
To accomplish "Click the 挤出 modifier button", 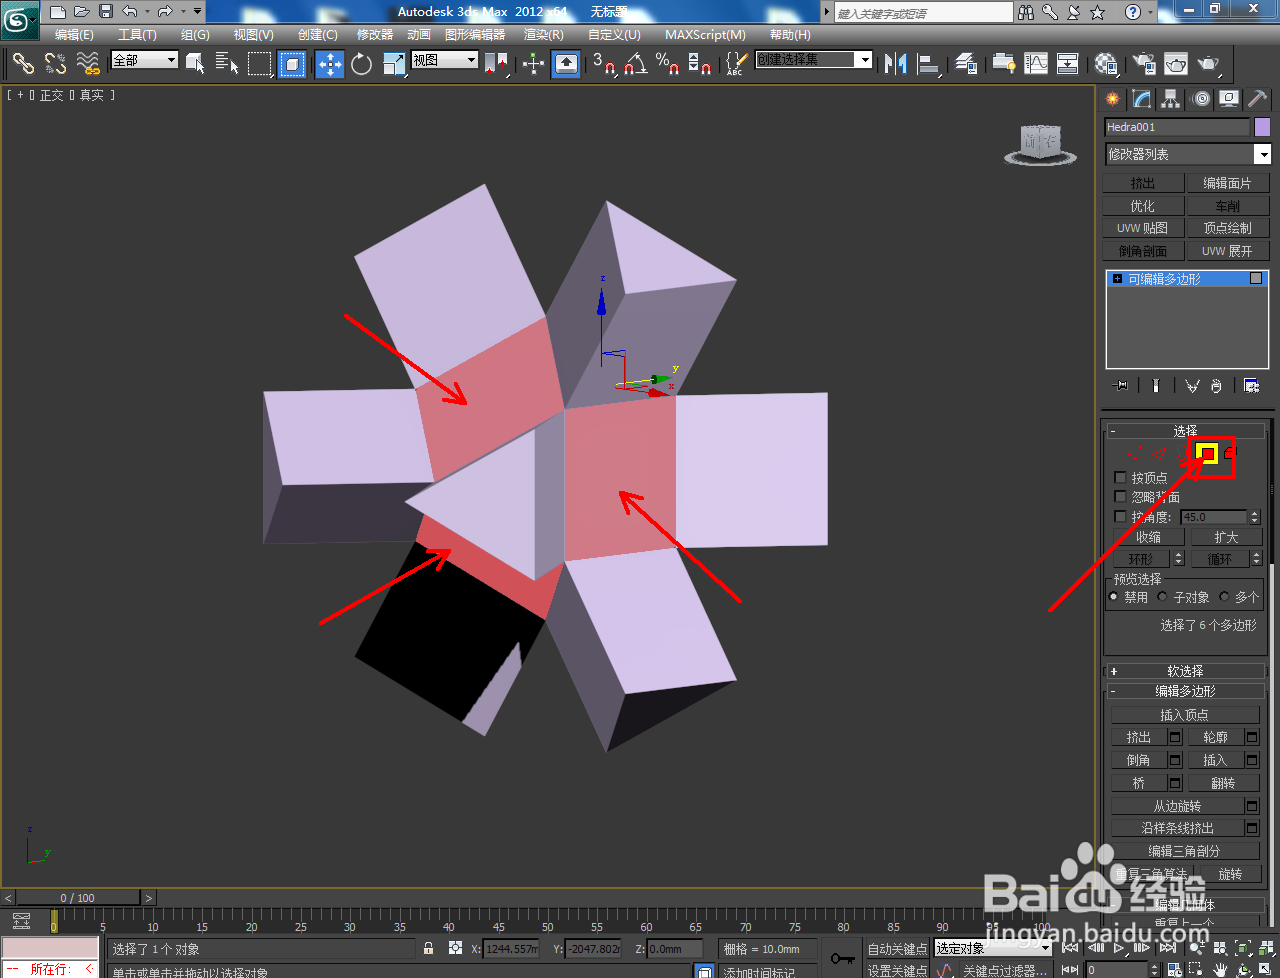I will 1143,183.
